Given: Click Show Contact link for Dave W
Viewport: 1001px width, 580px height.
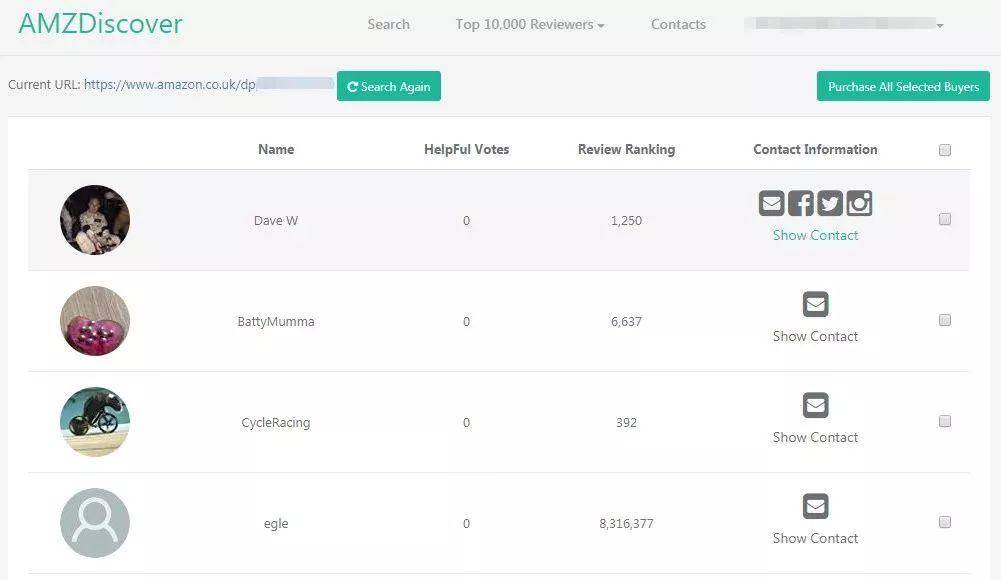Looking at the screenshot, I should pyautogui.click(x=815, y=235).
